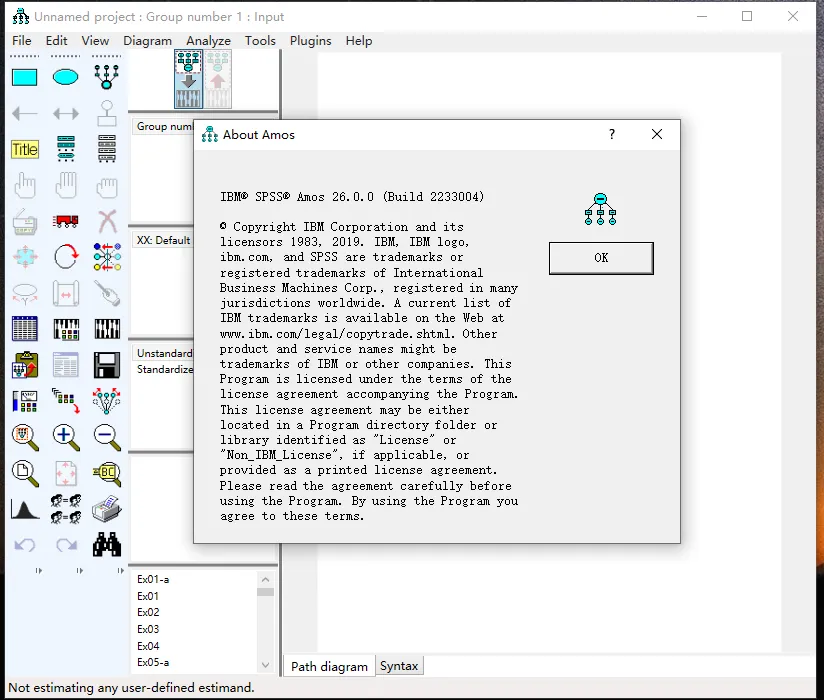This screenshot has width=824, height=700.
Task: Click the redo arrow tool
Action: [66, 545]
